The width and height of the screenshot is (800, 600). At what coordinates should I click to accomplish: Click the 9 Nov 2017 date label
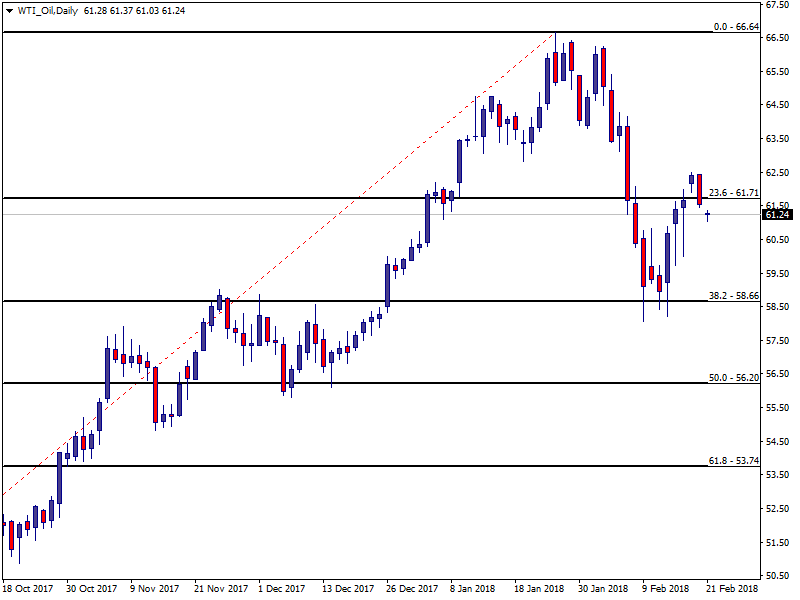(x=156, y=590)
